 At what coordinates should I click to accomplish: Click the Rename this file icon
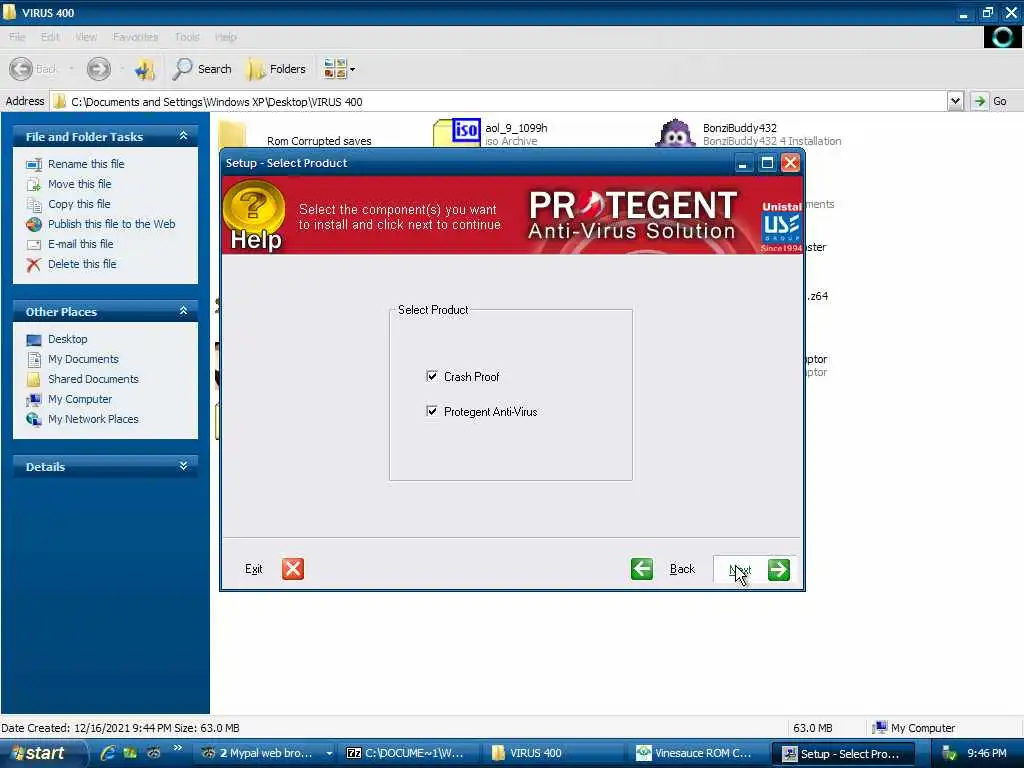pos(34,165)
